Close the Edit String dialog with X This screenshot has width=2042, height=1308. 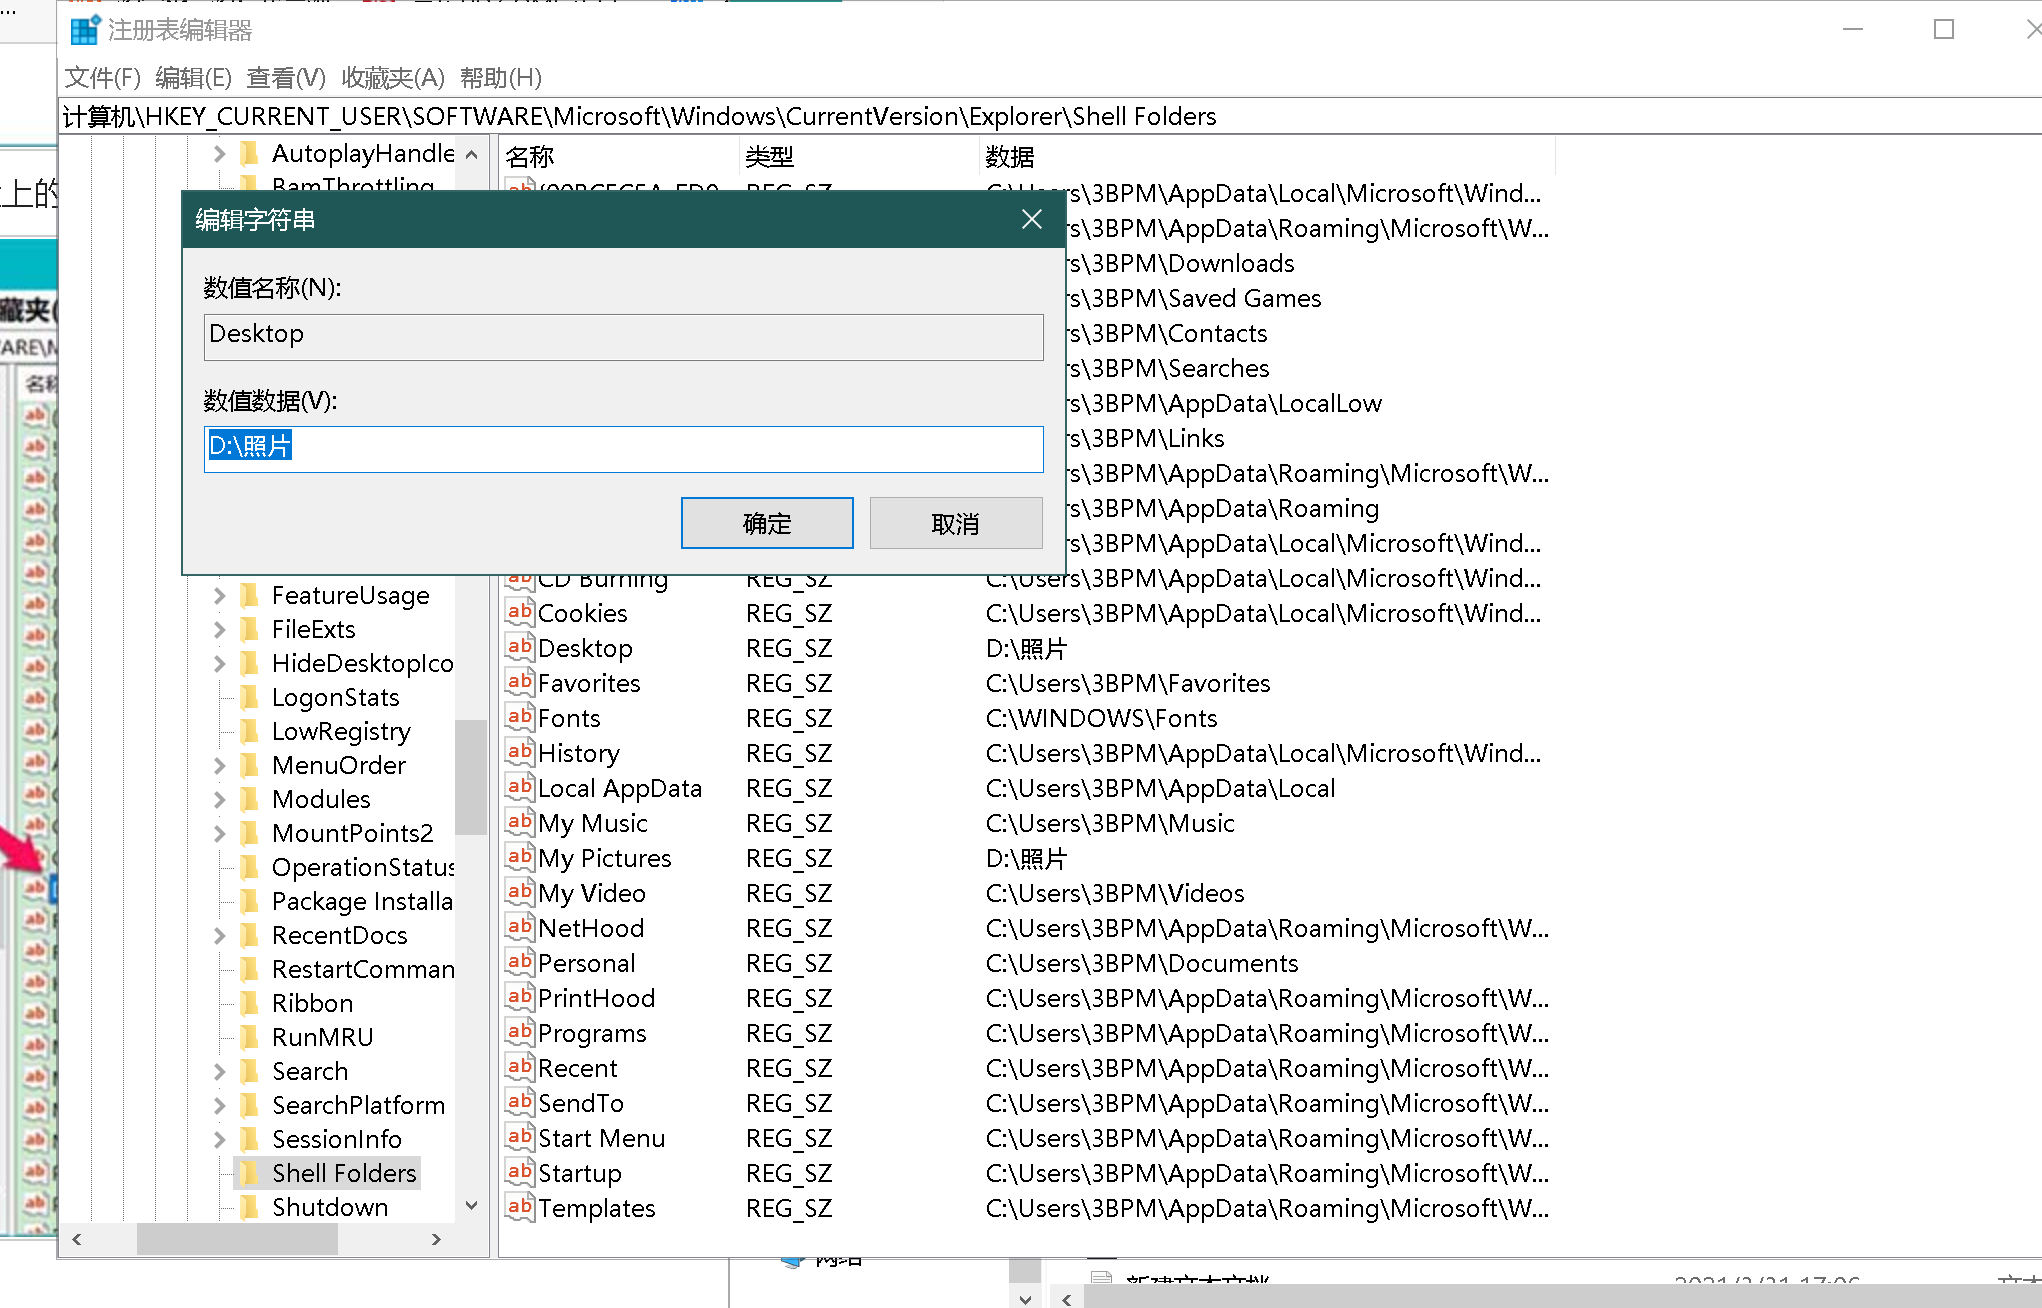pos(1032,219)
